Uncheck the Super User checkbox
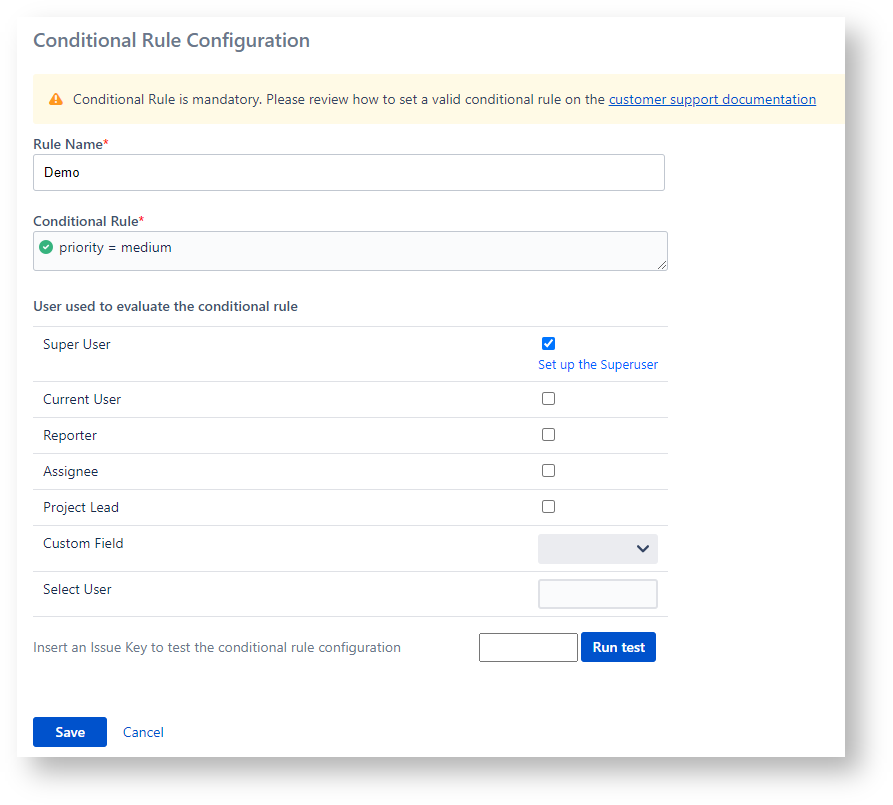The width and height of the screenshot is (893, 805). 548,343
